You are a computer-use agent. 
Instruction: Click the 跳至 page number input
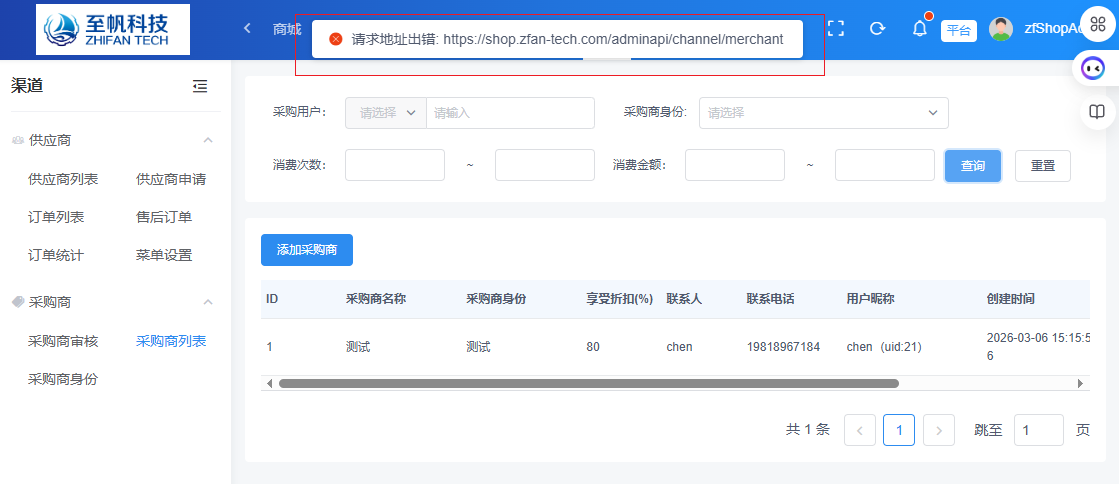coord(1038,430)
